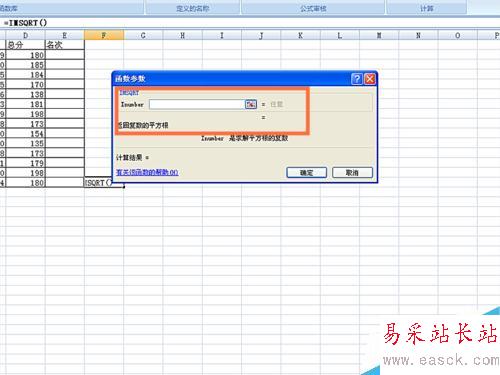Select column header J

pos(261,35)
